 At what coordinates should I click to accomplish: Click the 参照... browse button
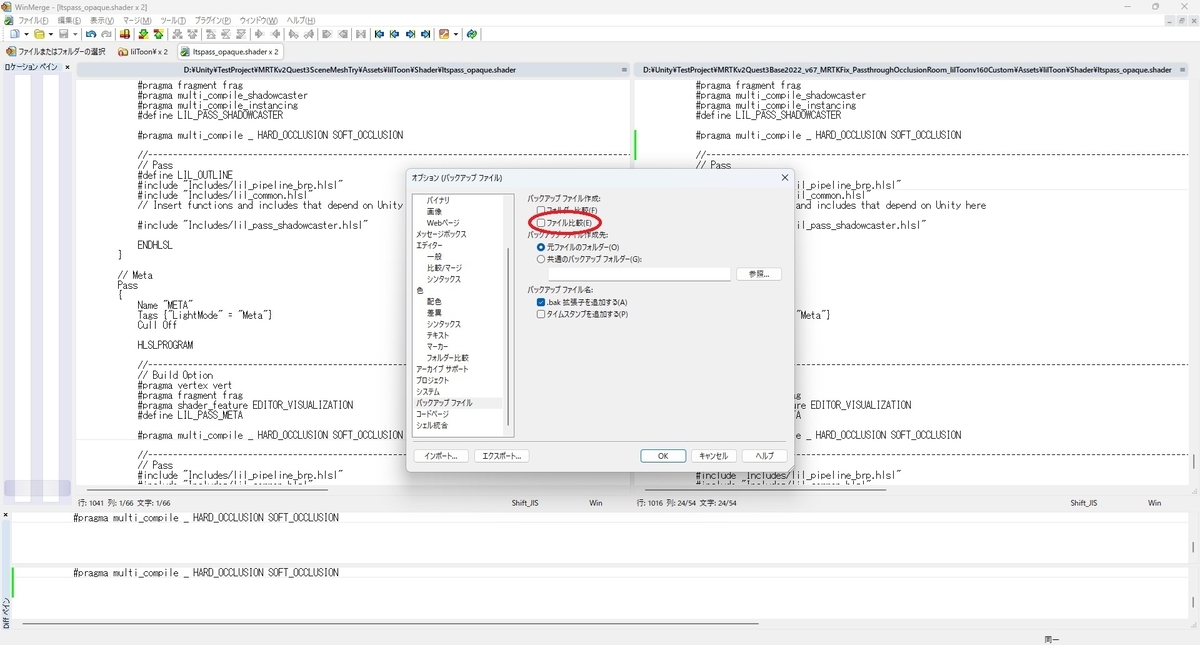[x=759, y=274]
